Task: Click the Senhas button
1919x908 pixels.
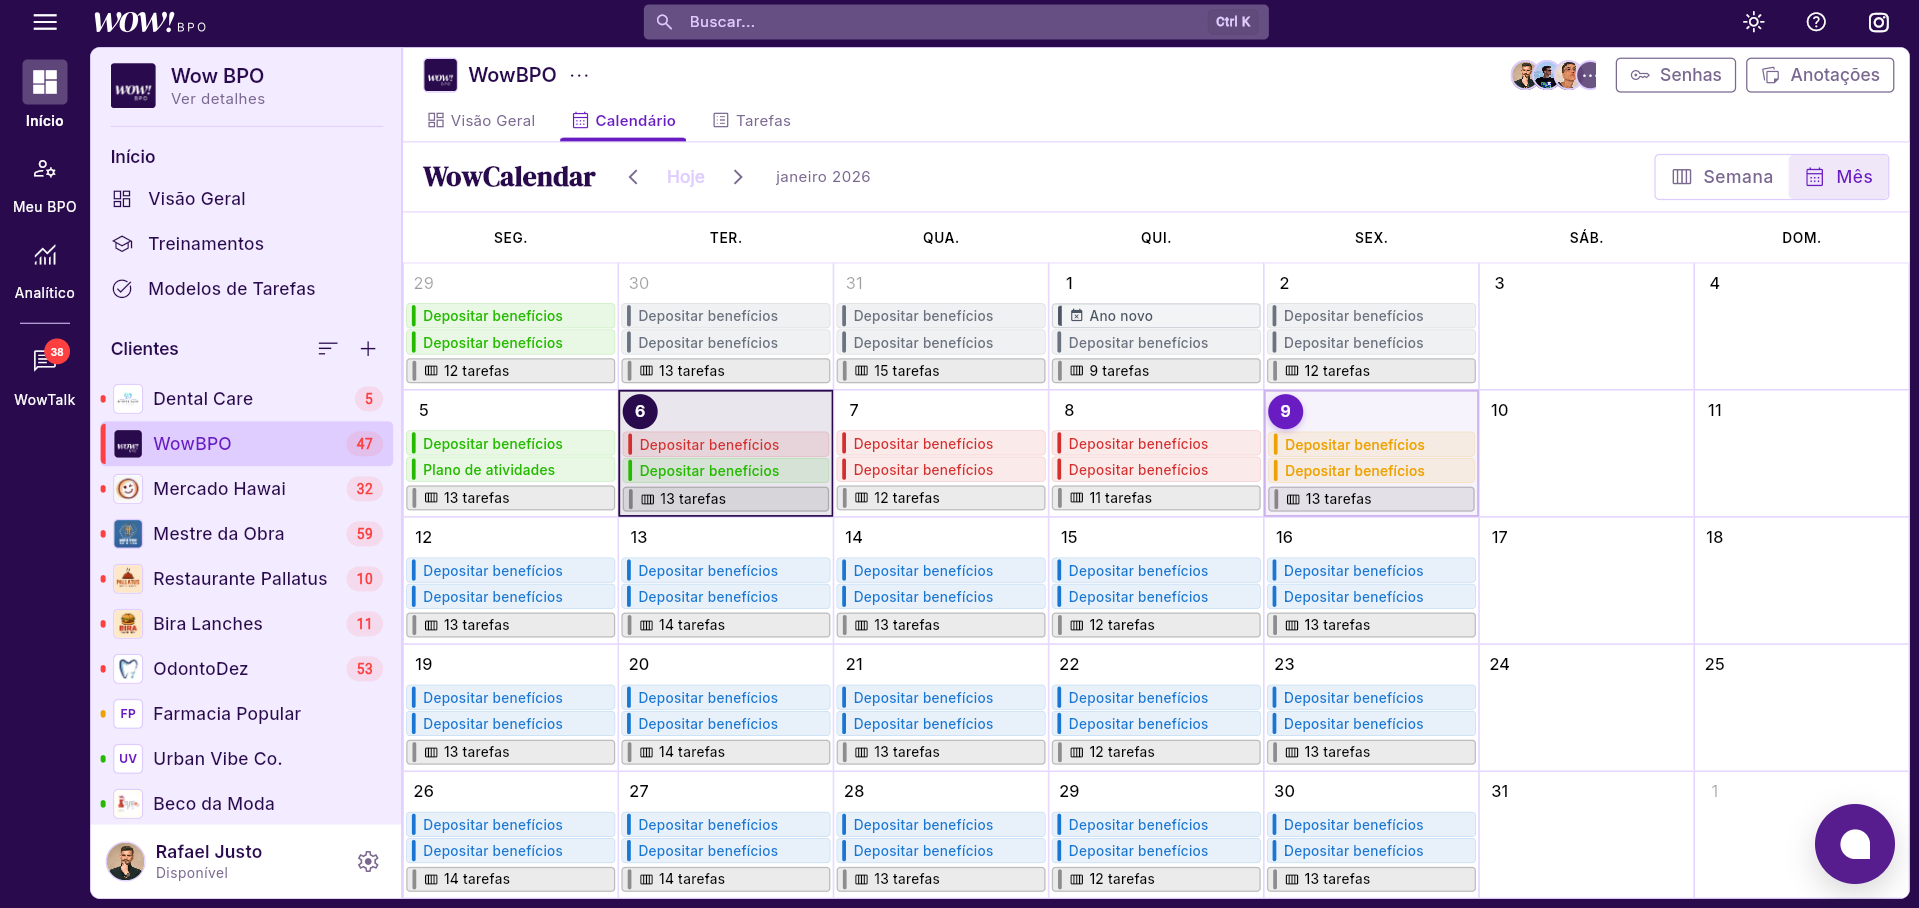Action: [1675, 75]
